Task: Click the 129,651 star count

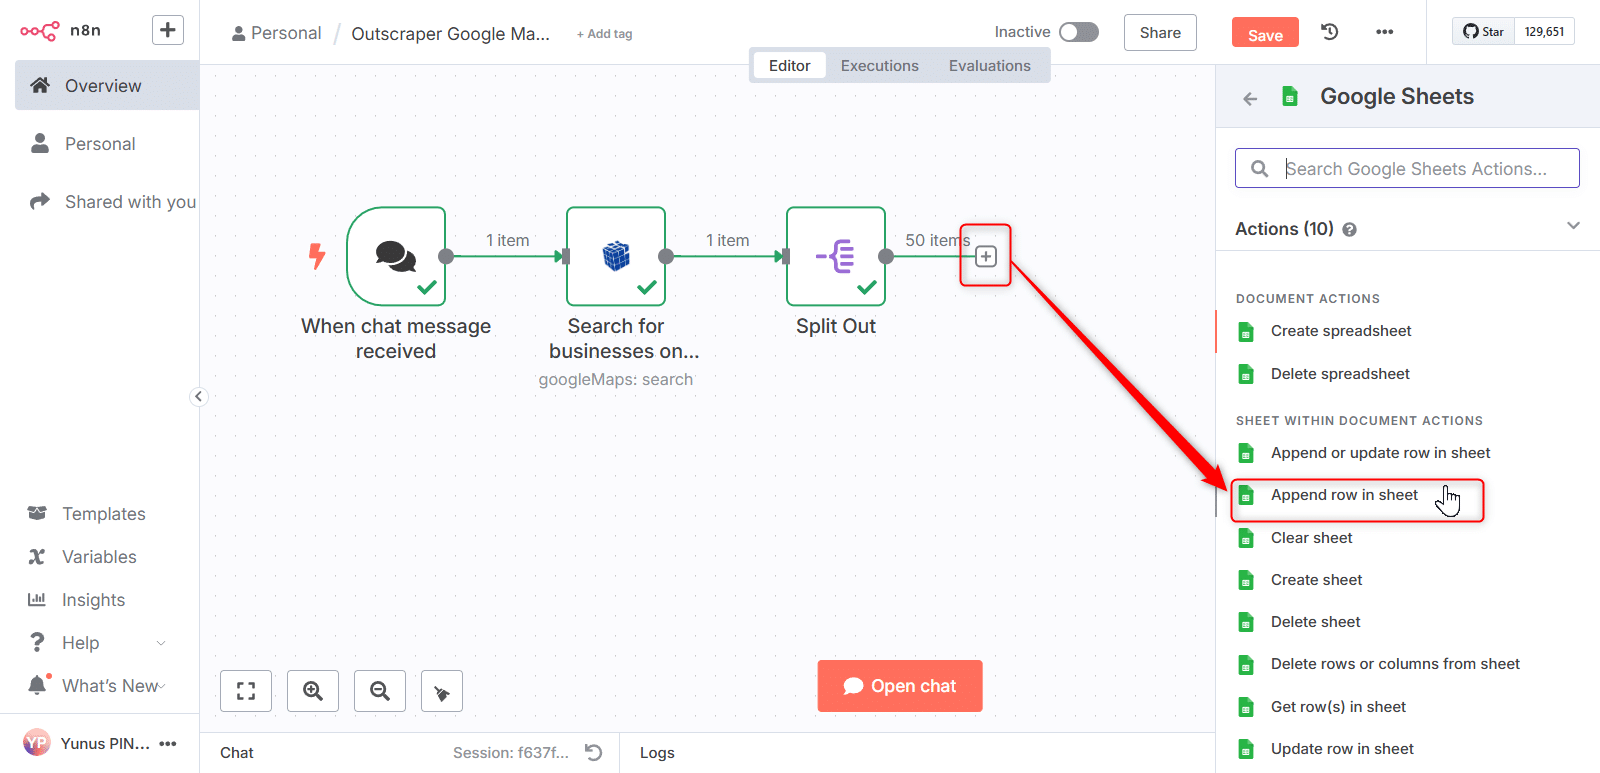Action: point(1545,32)
